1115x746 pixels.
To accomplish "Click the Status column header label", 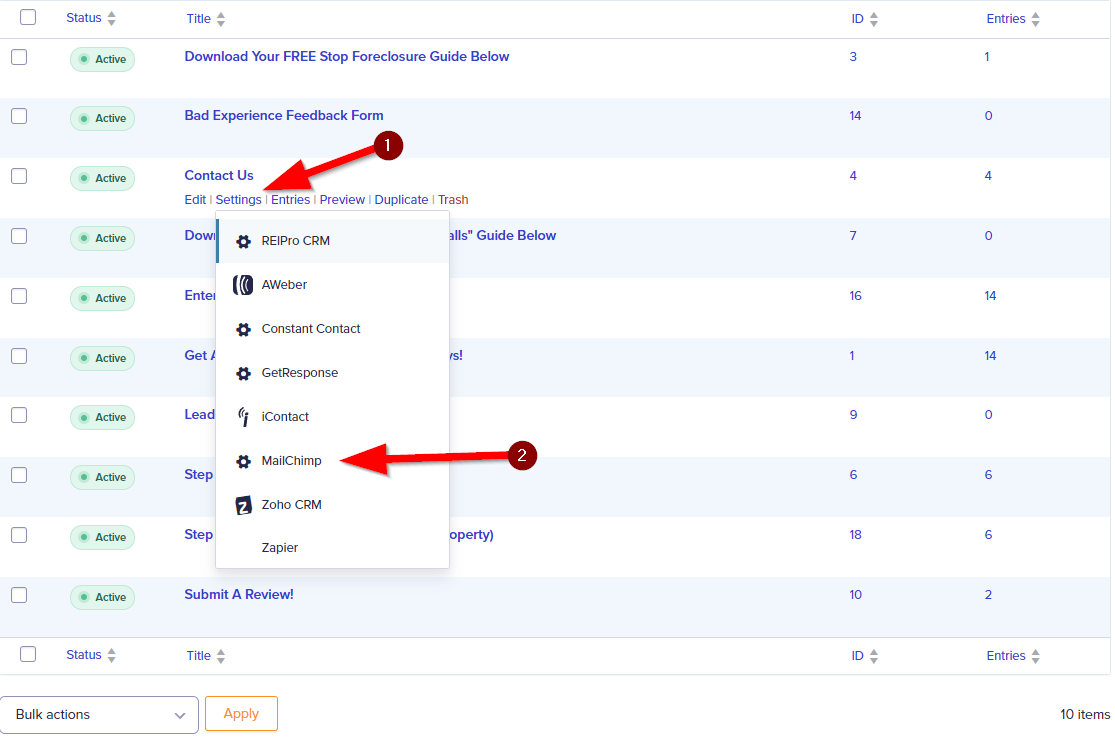I will pyautogui.click(x=84, y=18).
